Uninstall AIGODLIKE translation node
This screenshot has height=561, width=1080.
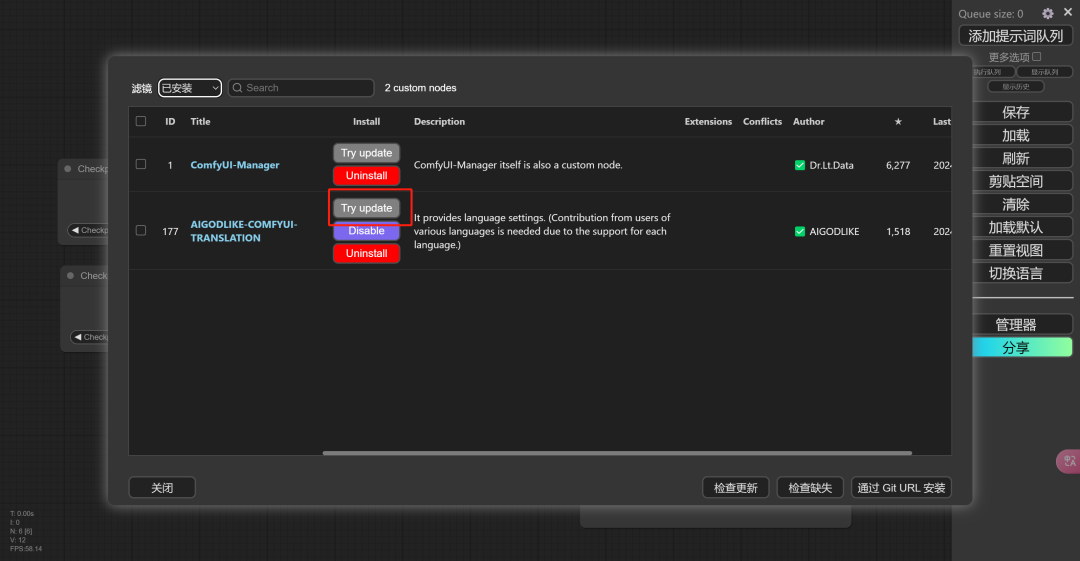pos(366,254)
